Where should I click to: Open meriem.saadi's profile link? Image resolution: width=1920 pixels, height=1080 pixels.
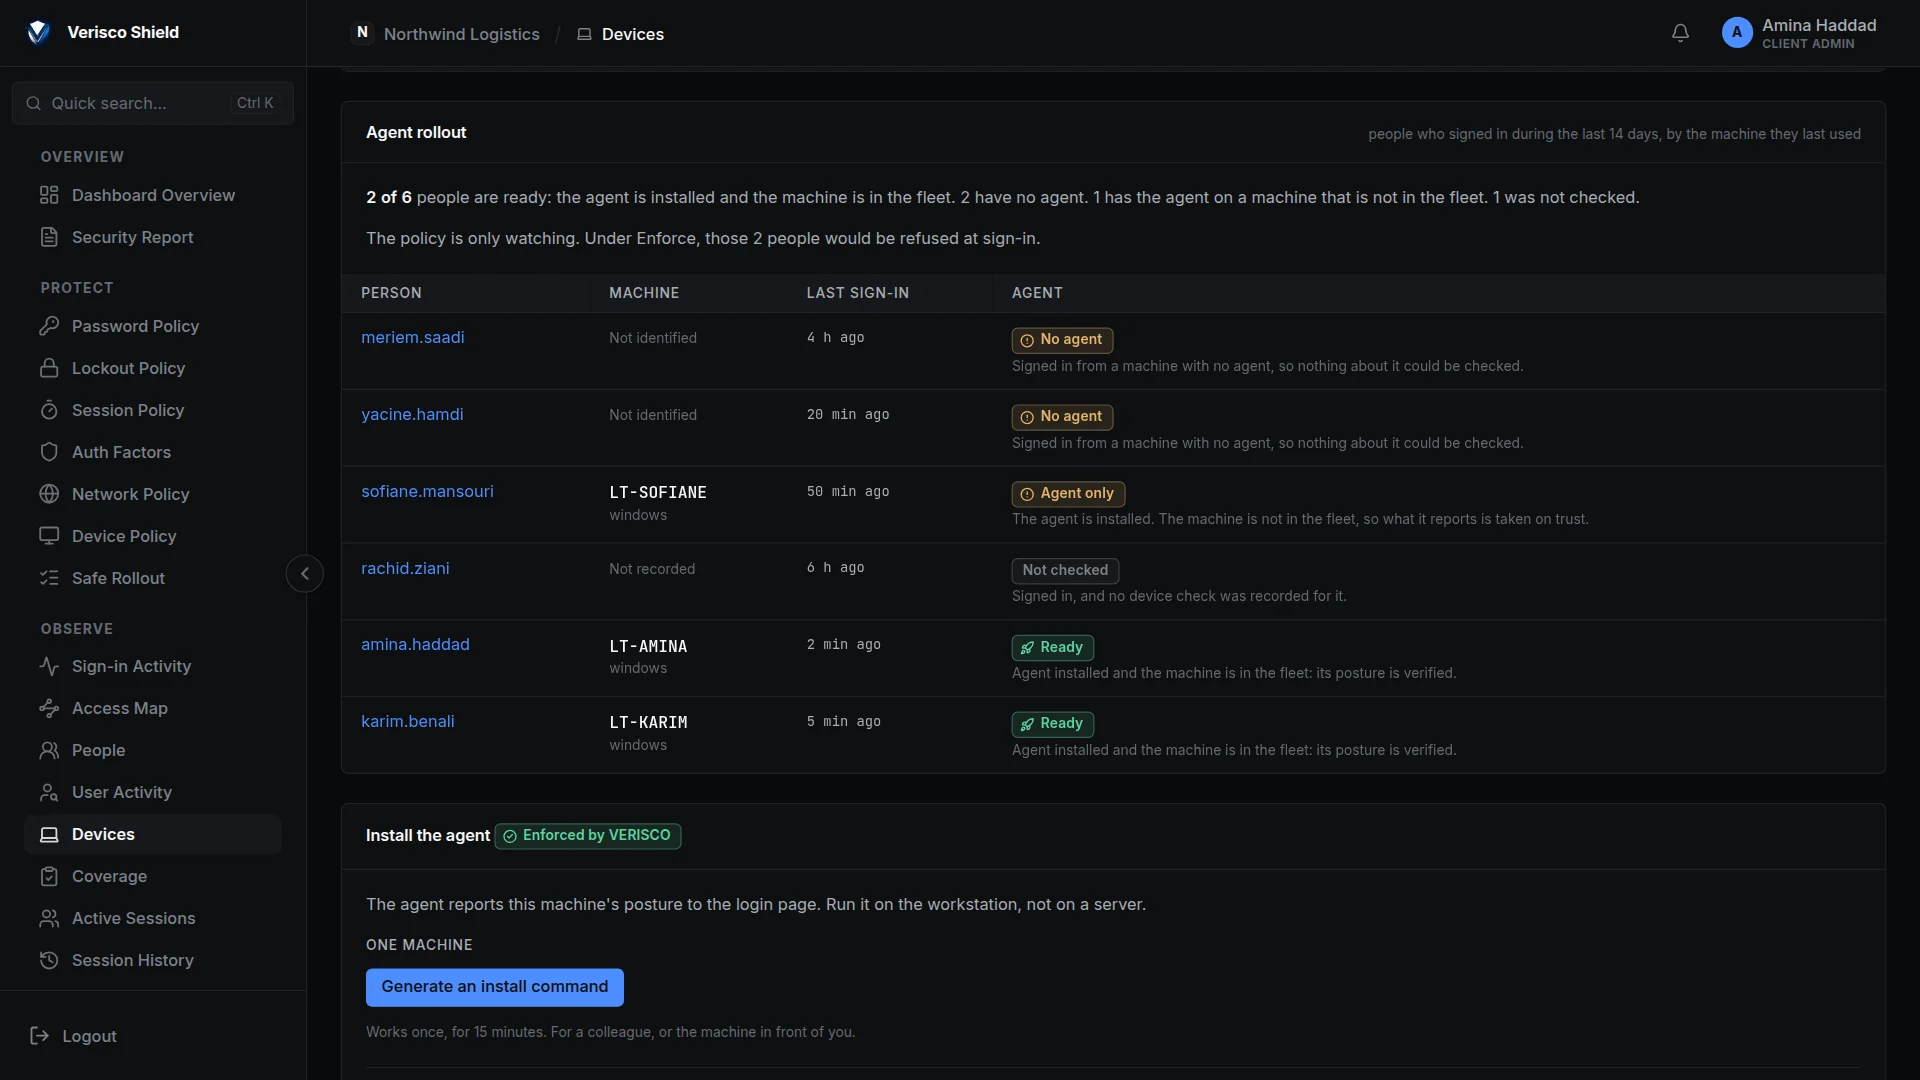(412, 338)
